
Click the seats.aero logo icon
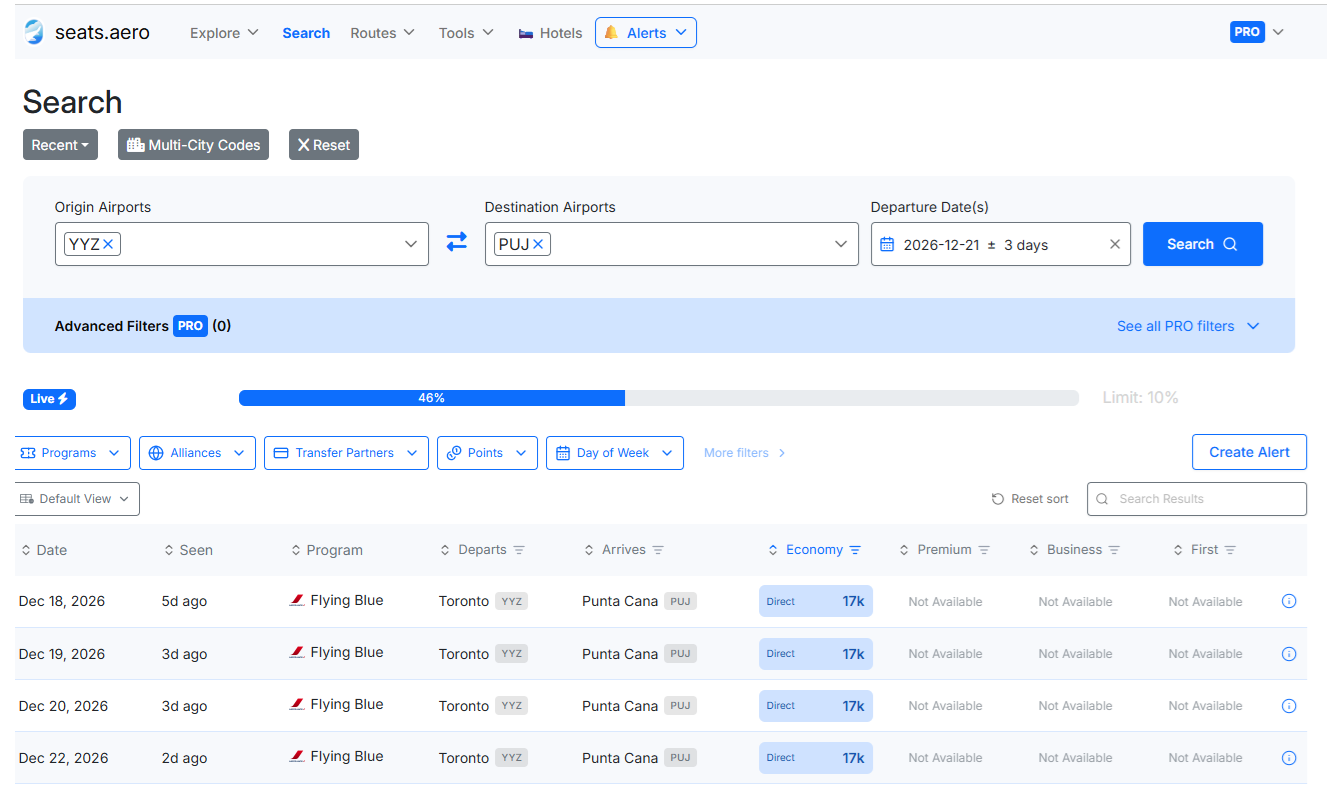34,33
